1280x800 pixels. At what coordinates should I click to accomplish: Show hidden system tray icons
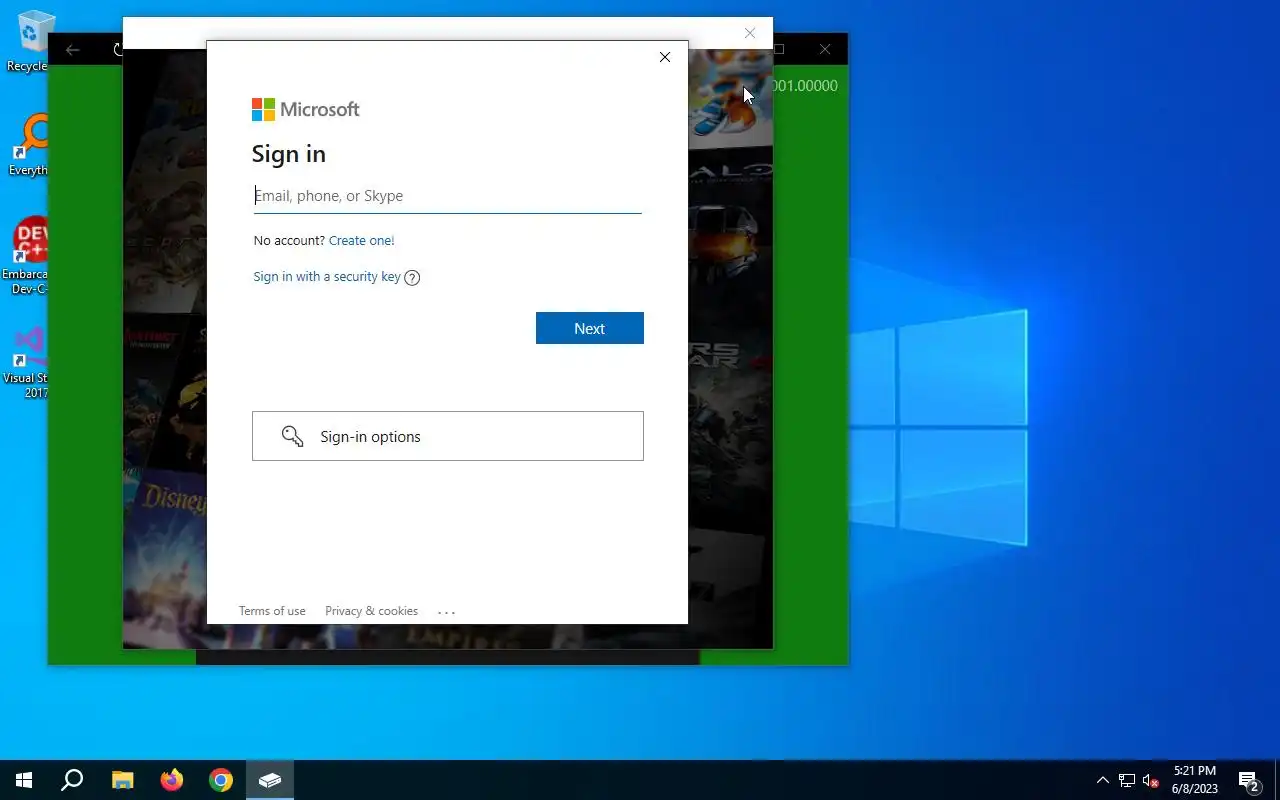1102,780
